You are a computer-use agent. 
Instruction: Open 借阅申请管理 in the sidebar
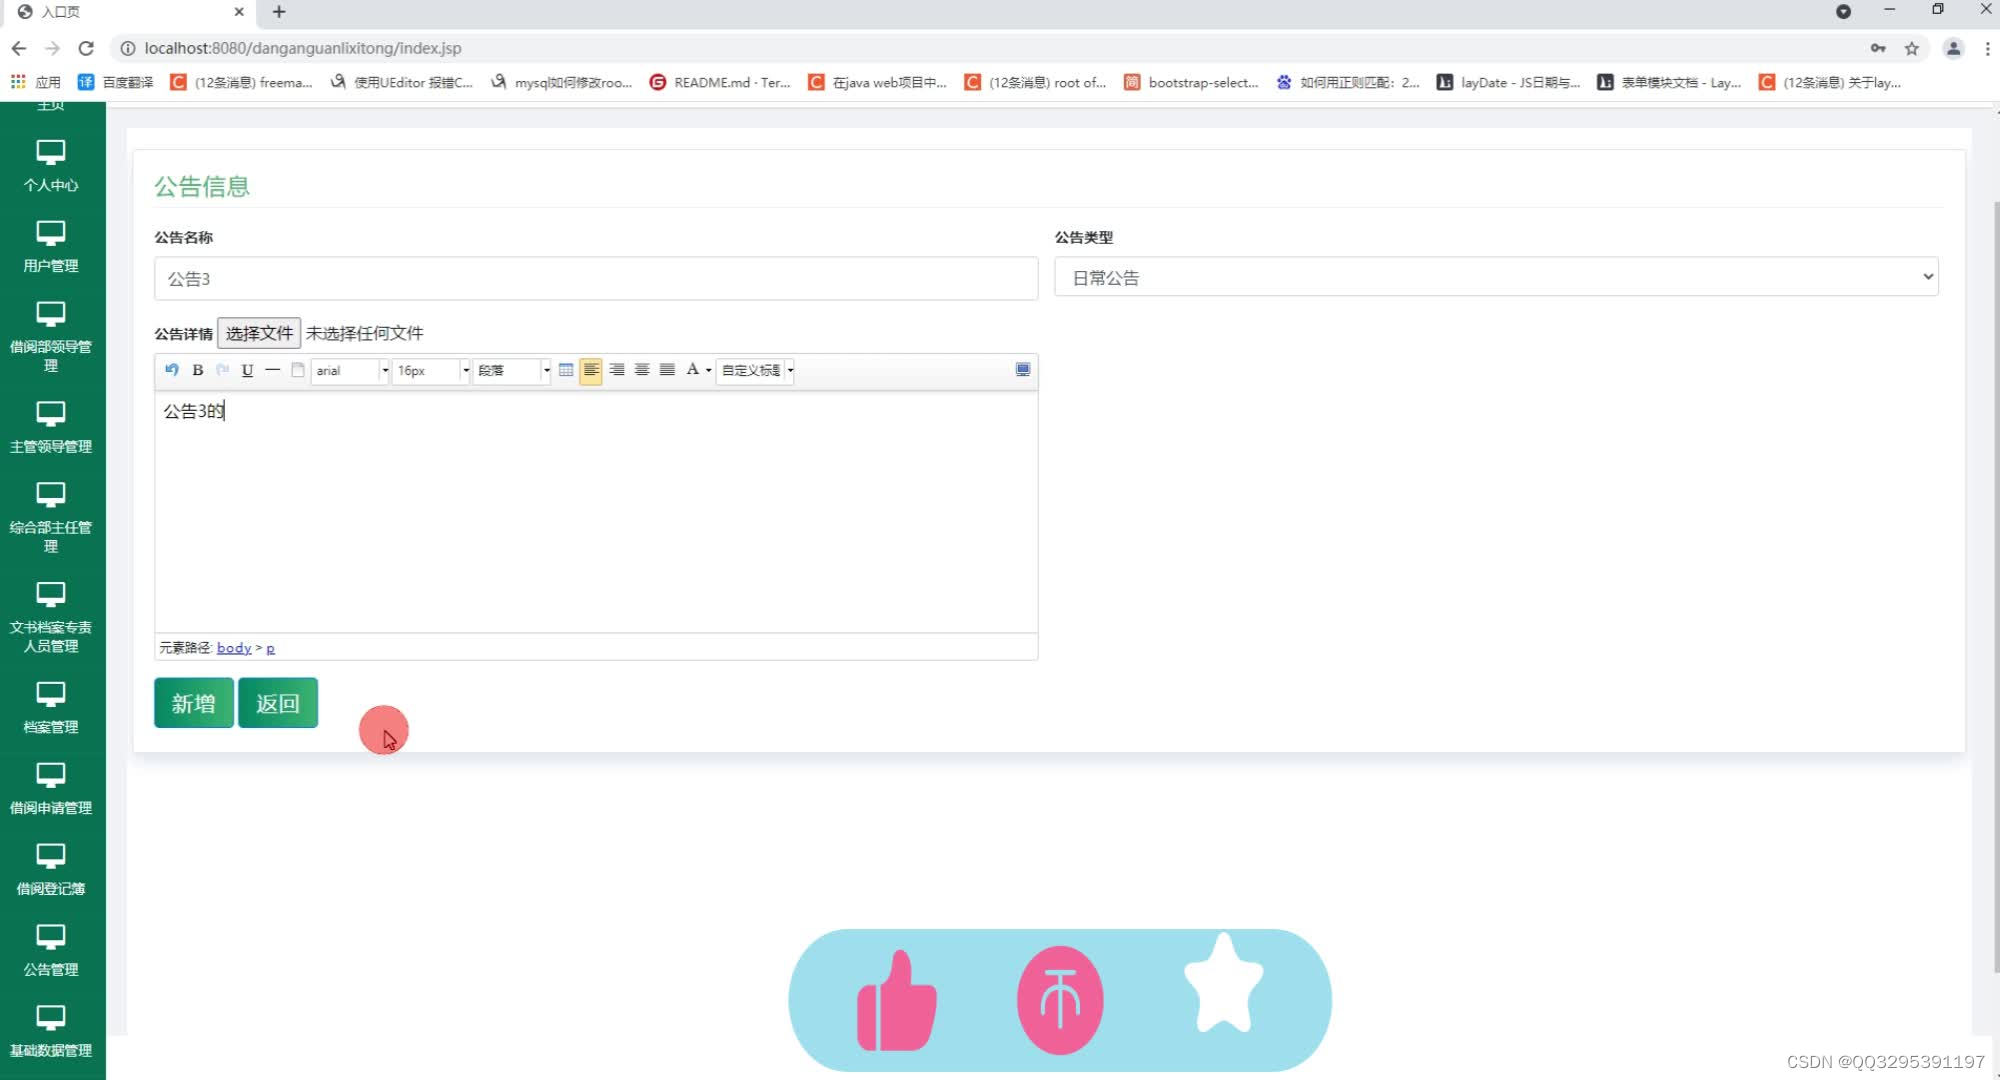[51, 789]
